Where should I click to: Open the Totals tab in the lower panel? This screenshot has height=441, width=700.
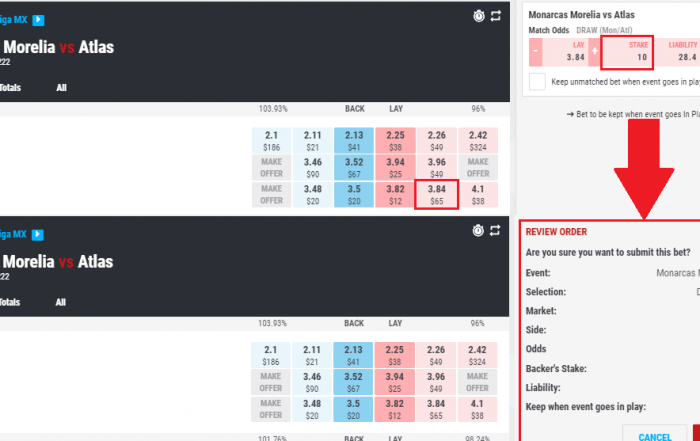point(10,303)
